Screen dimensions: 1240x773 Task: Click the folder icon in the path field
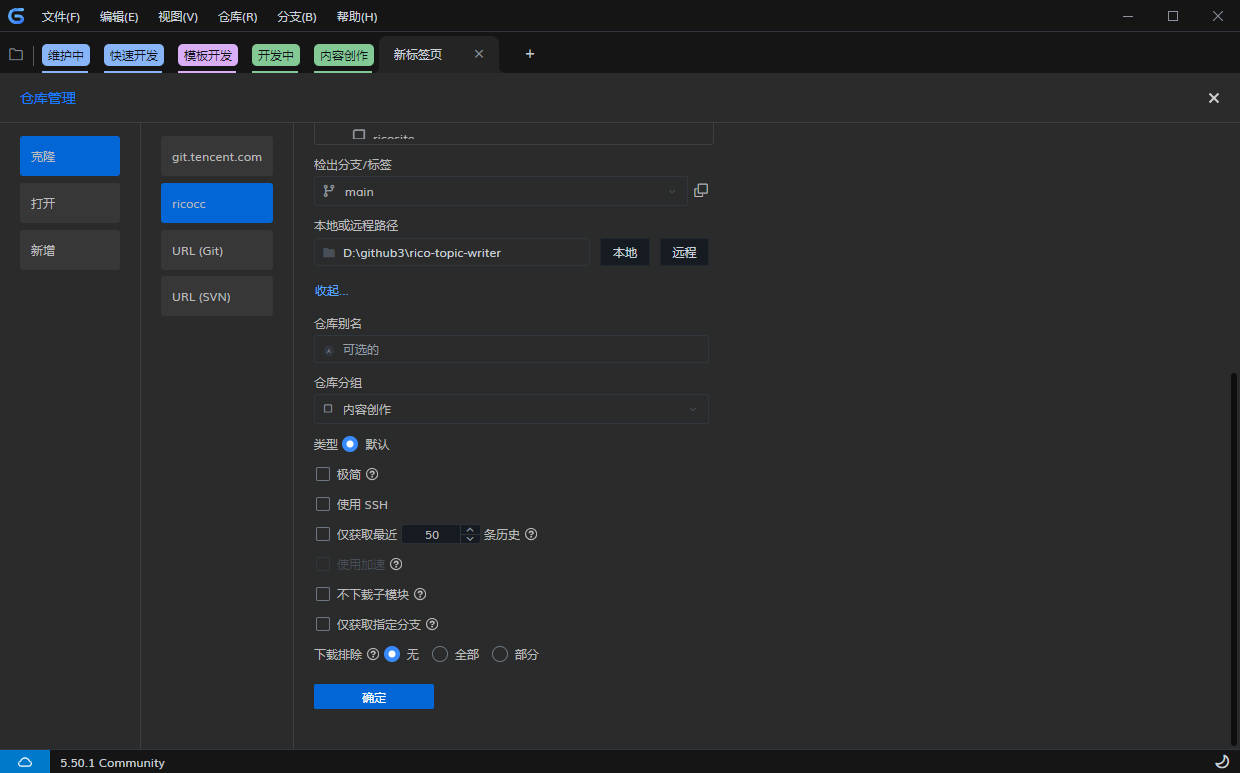tap(329, 253)
